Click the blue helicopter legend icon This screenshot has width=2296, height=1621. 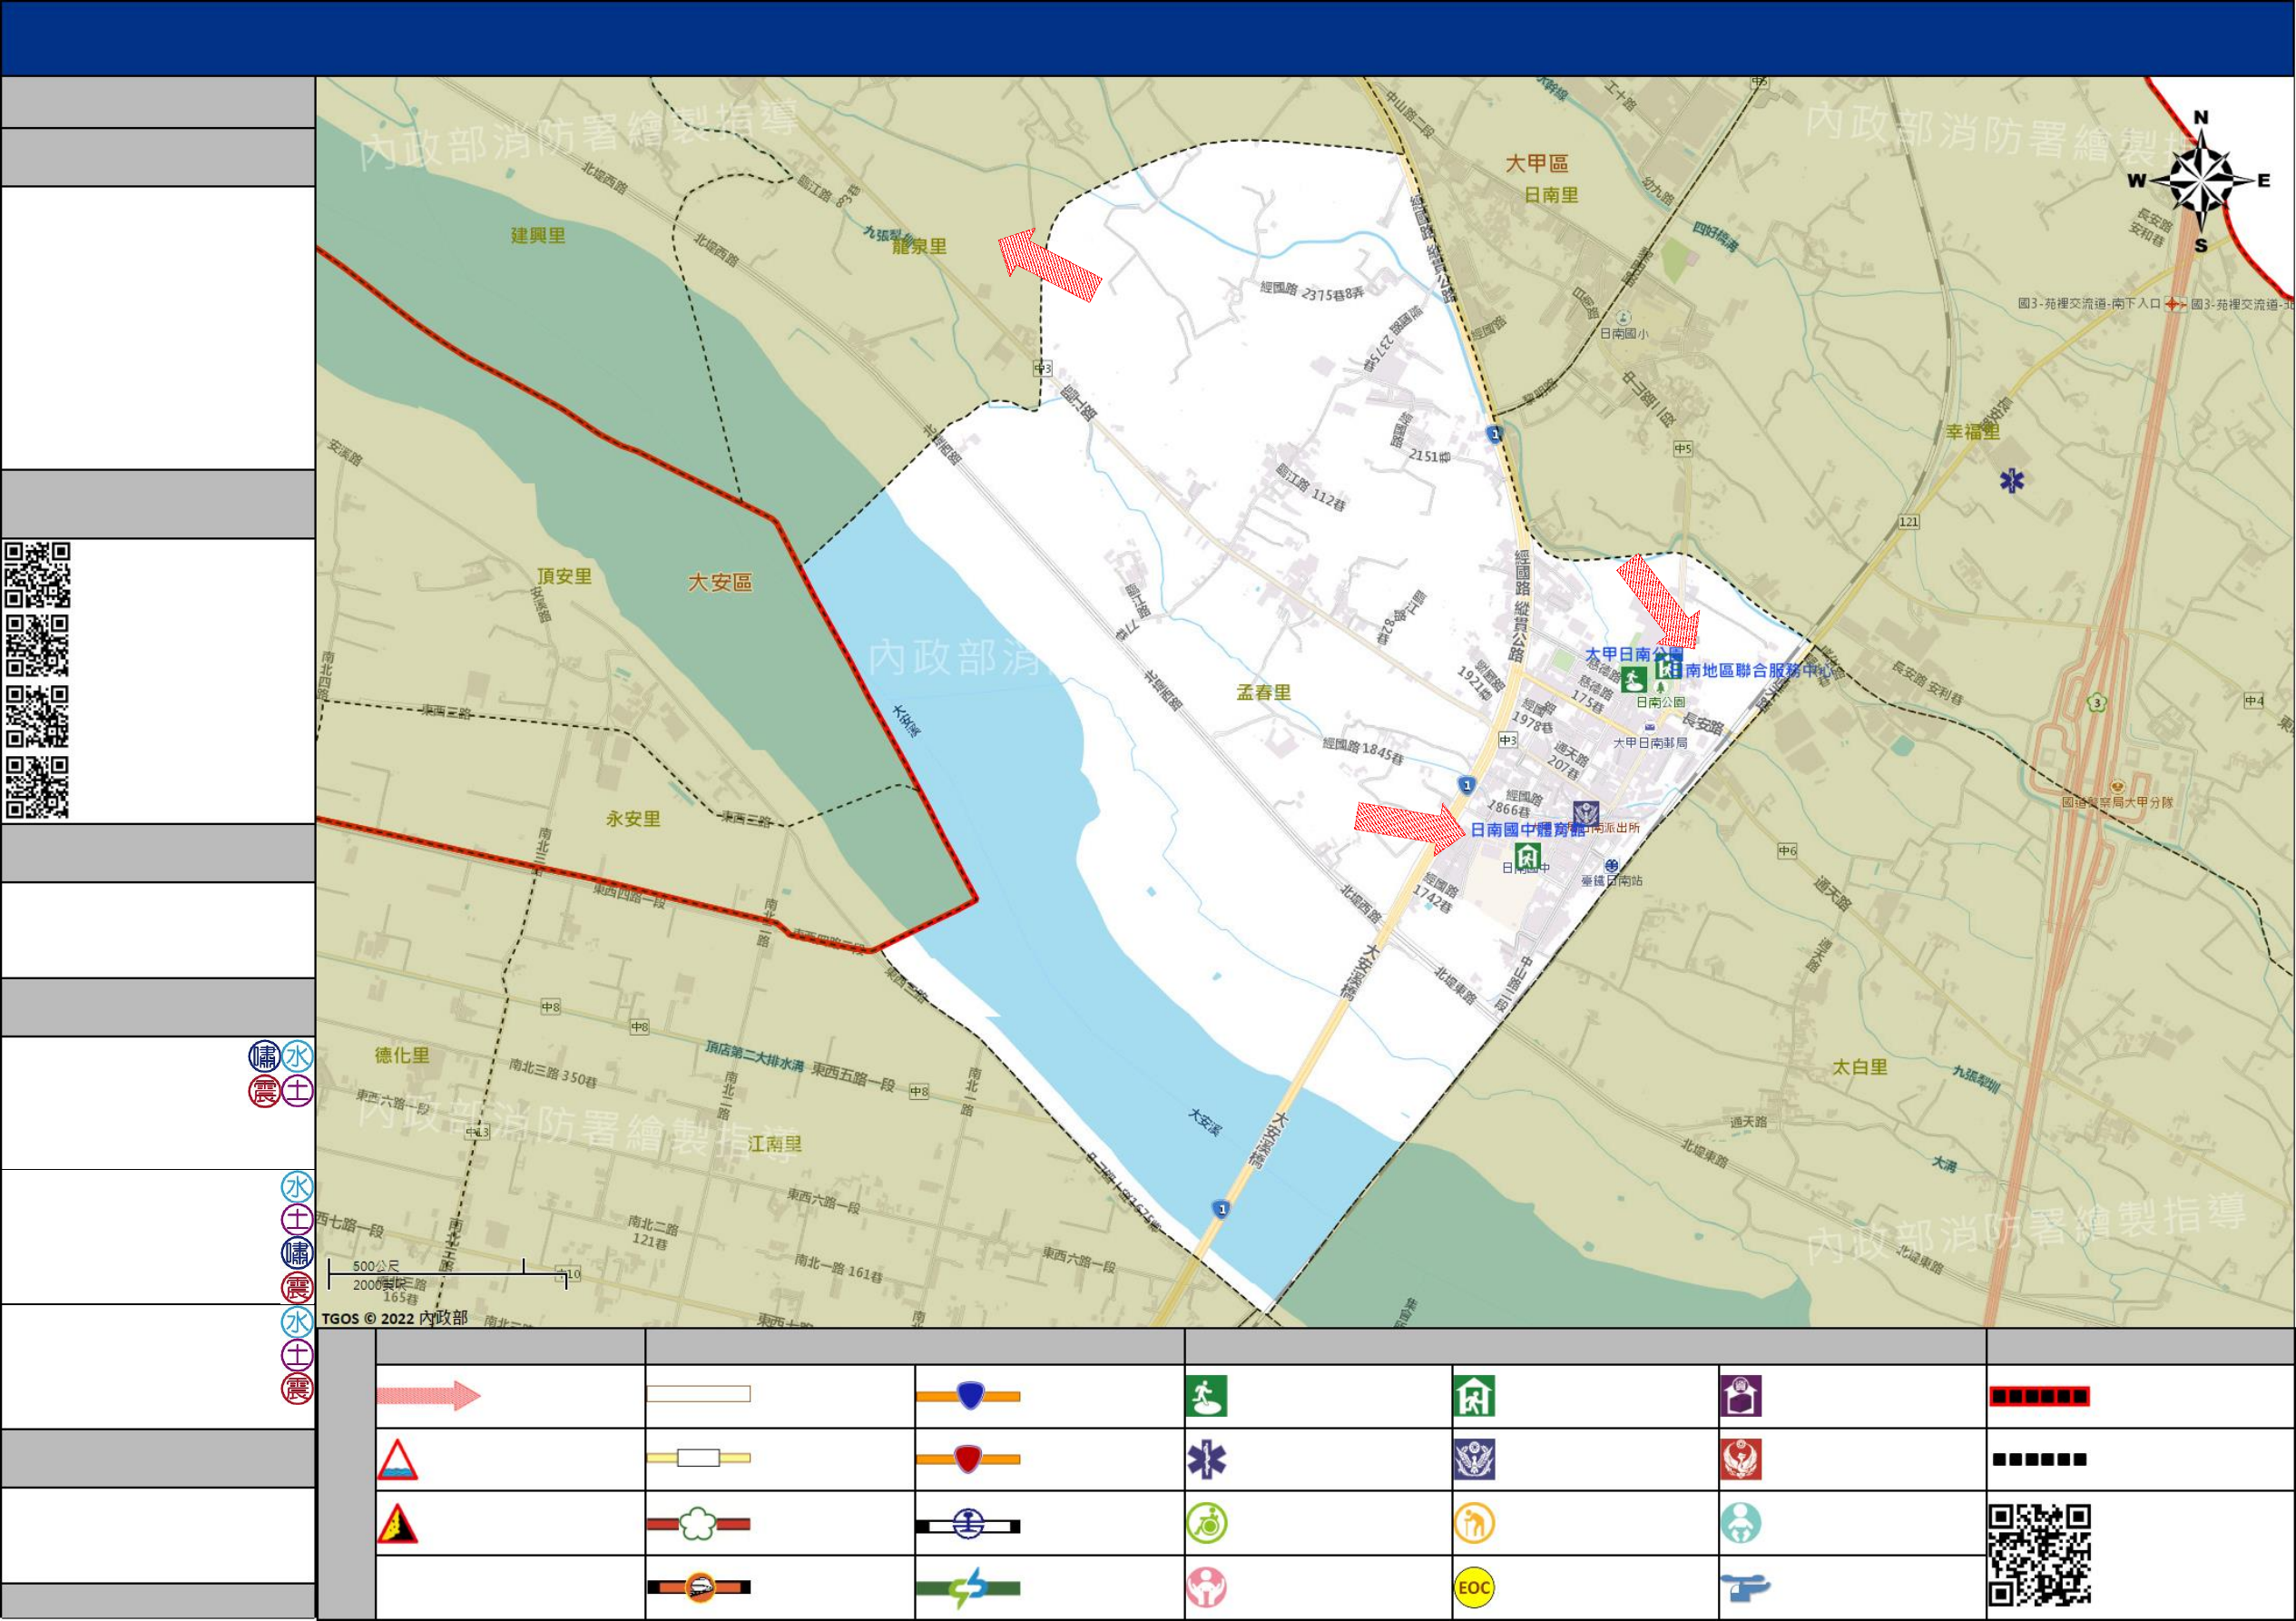click(x=1745, y=1588)
